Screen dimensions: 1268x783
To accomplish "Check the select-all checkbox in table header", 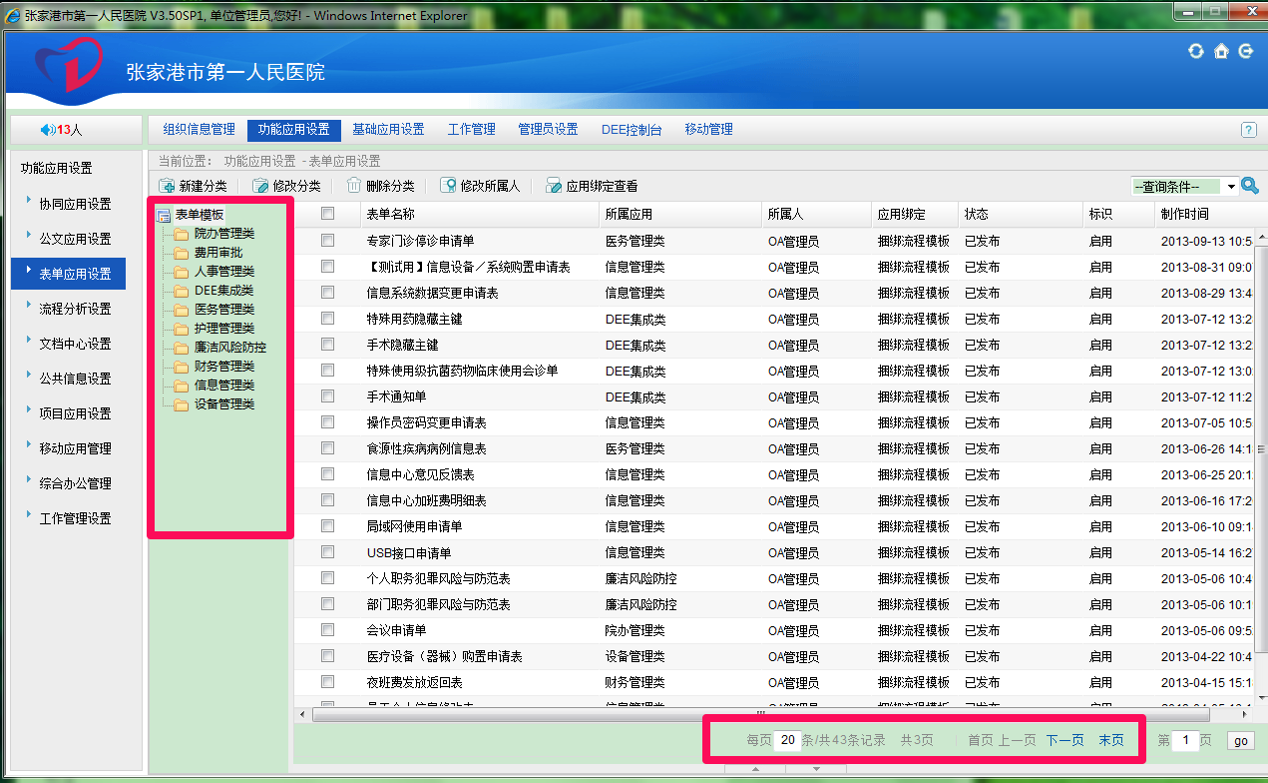I will coord(327,214).
